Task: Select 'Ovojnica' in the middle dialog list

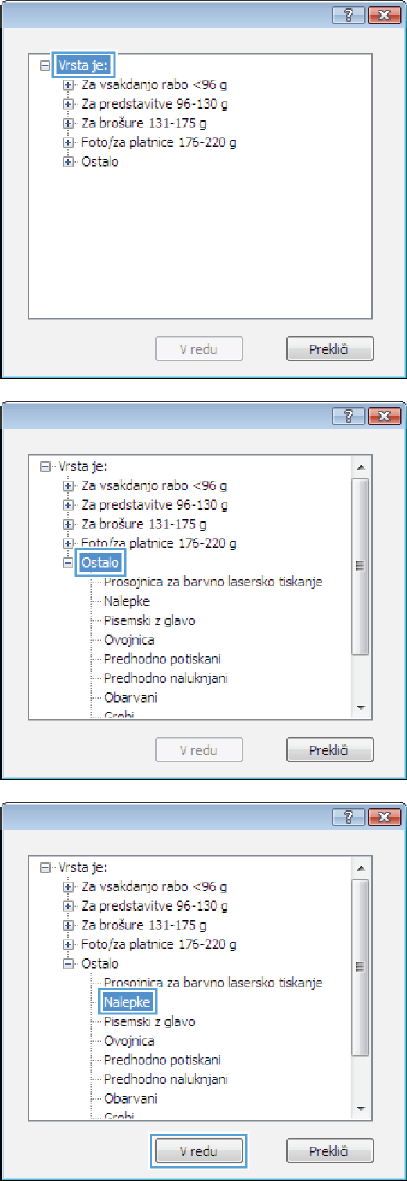Action: coord(129,640)
